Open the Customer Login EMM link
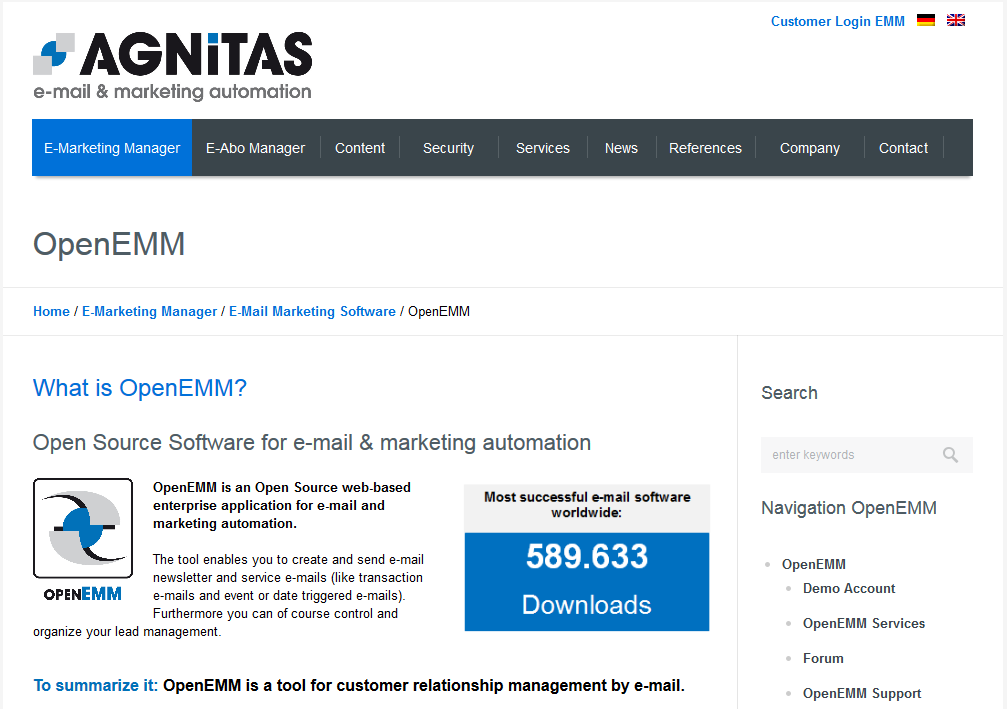 pos(837,21)
